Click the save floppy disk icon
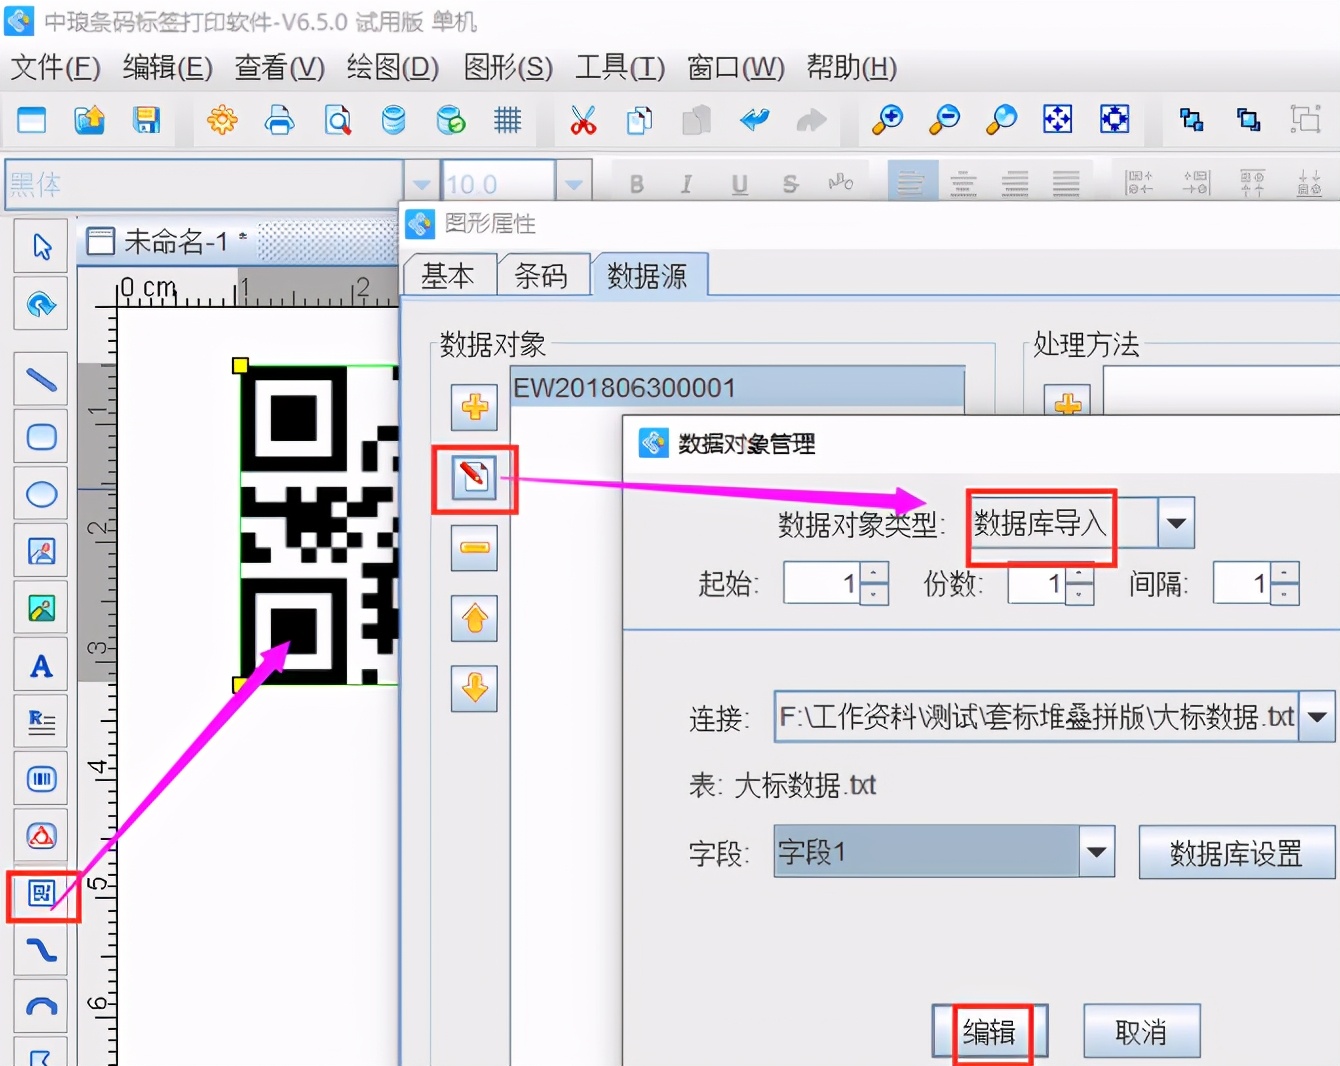1340x1066 pixels. click(146, 121)
